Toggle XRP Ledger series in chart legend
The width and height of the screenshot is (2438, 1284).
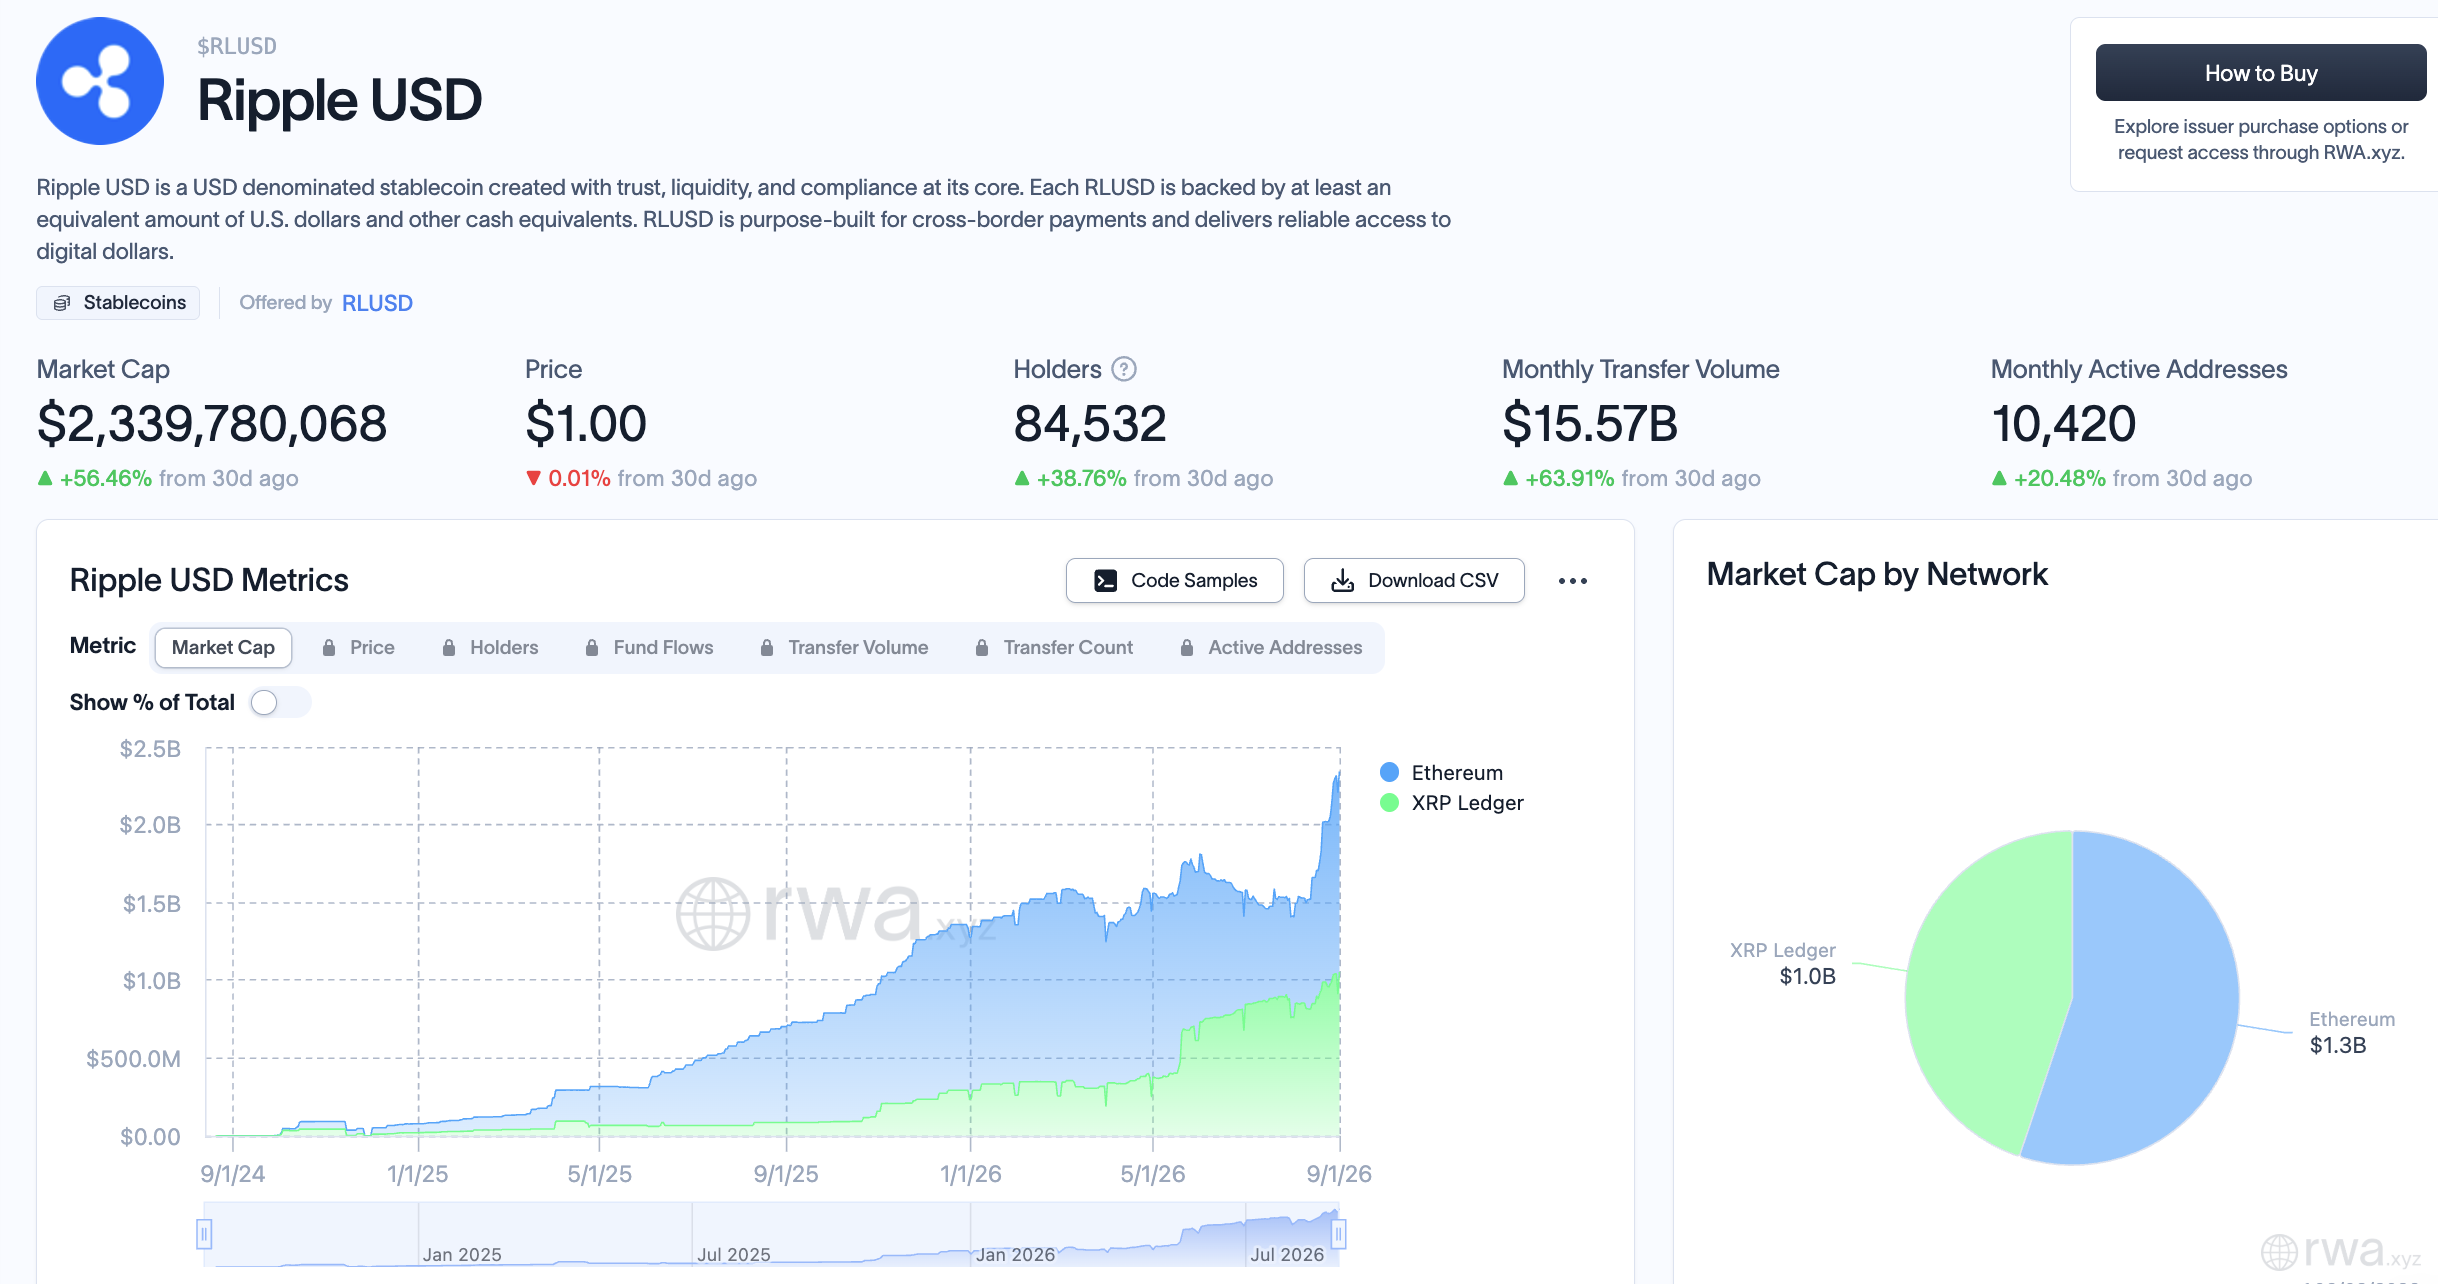[1451, 803]
